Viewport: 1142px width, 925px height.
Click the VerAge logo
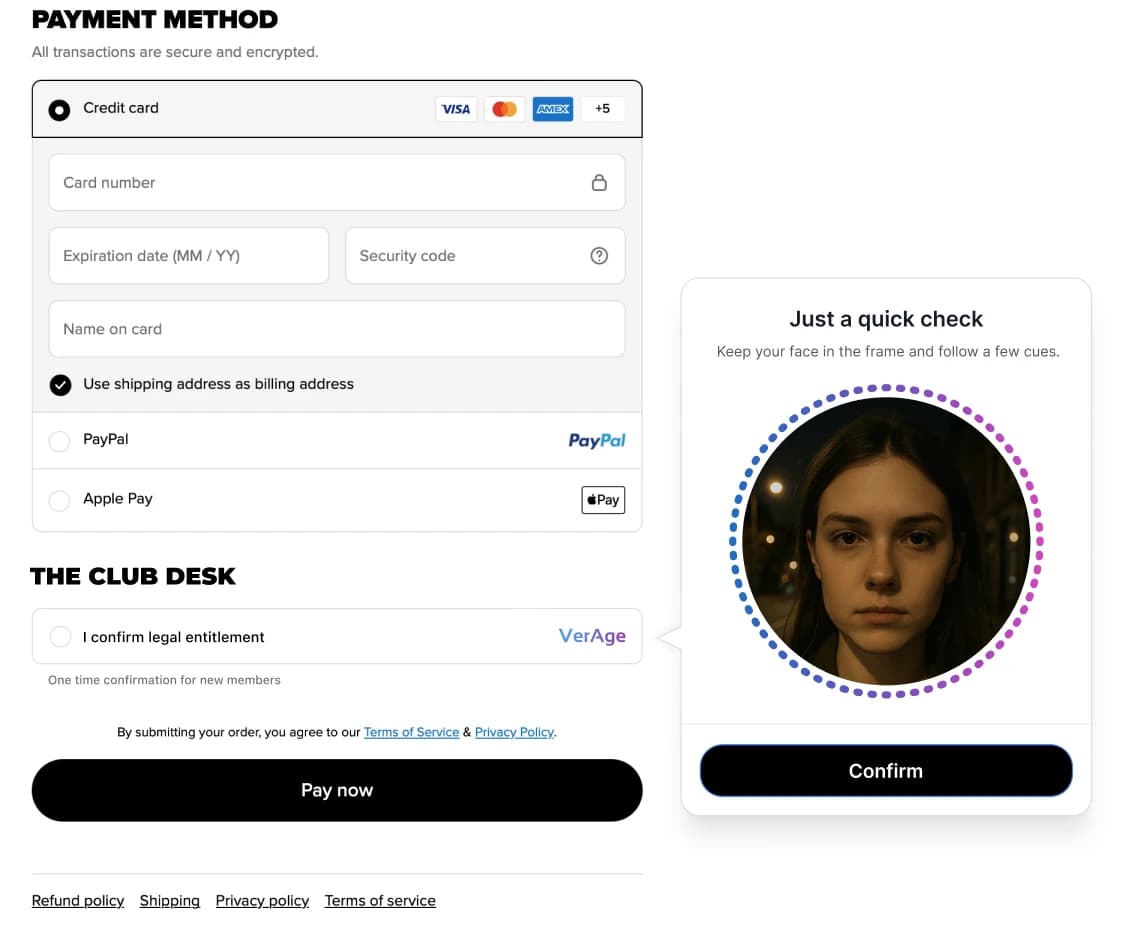point(592,636)
